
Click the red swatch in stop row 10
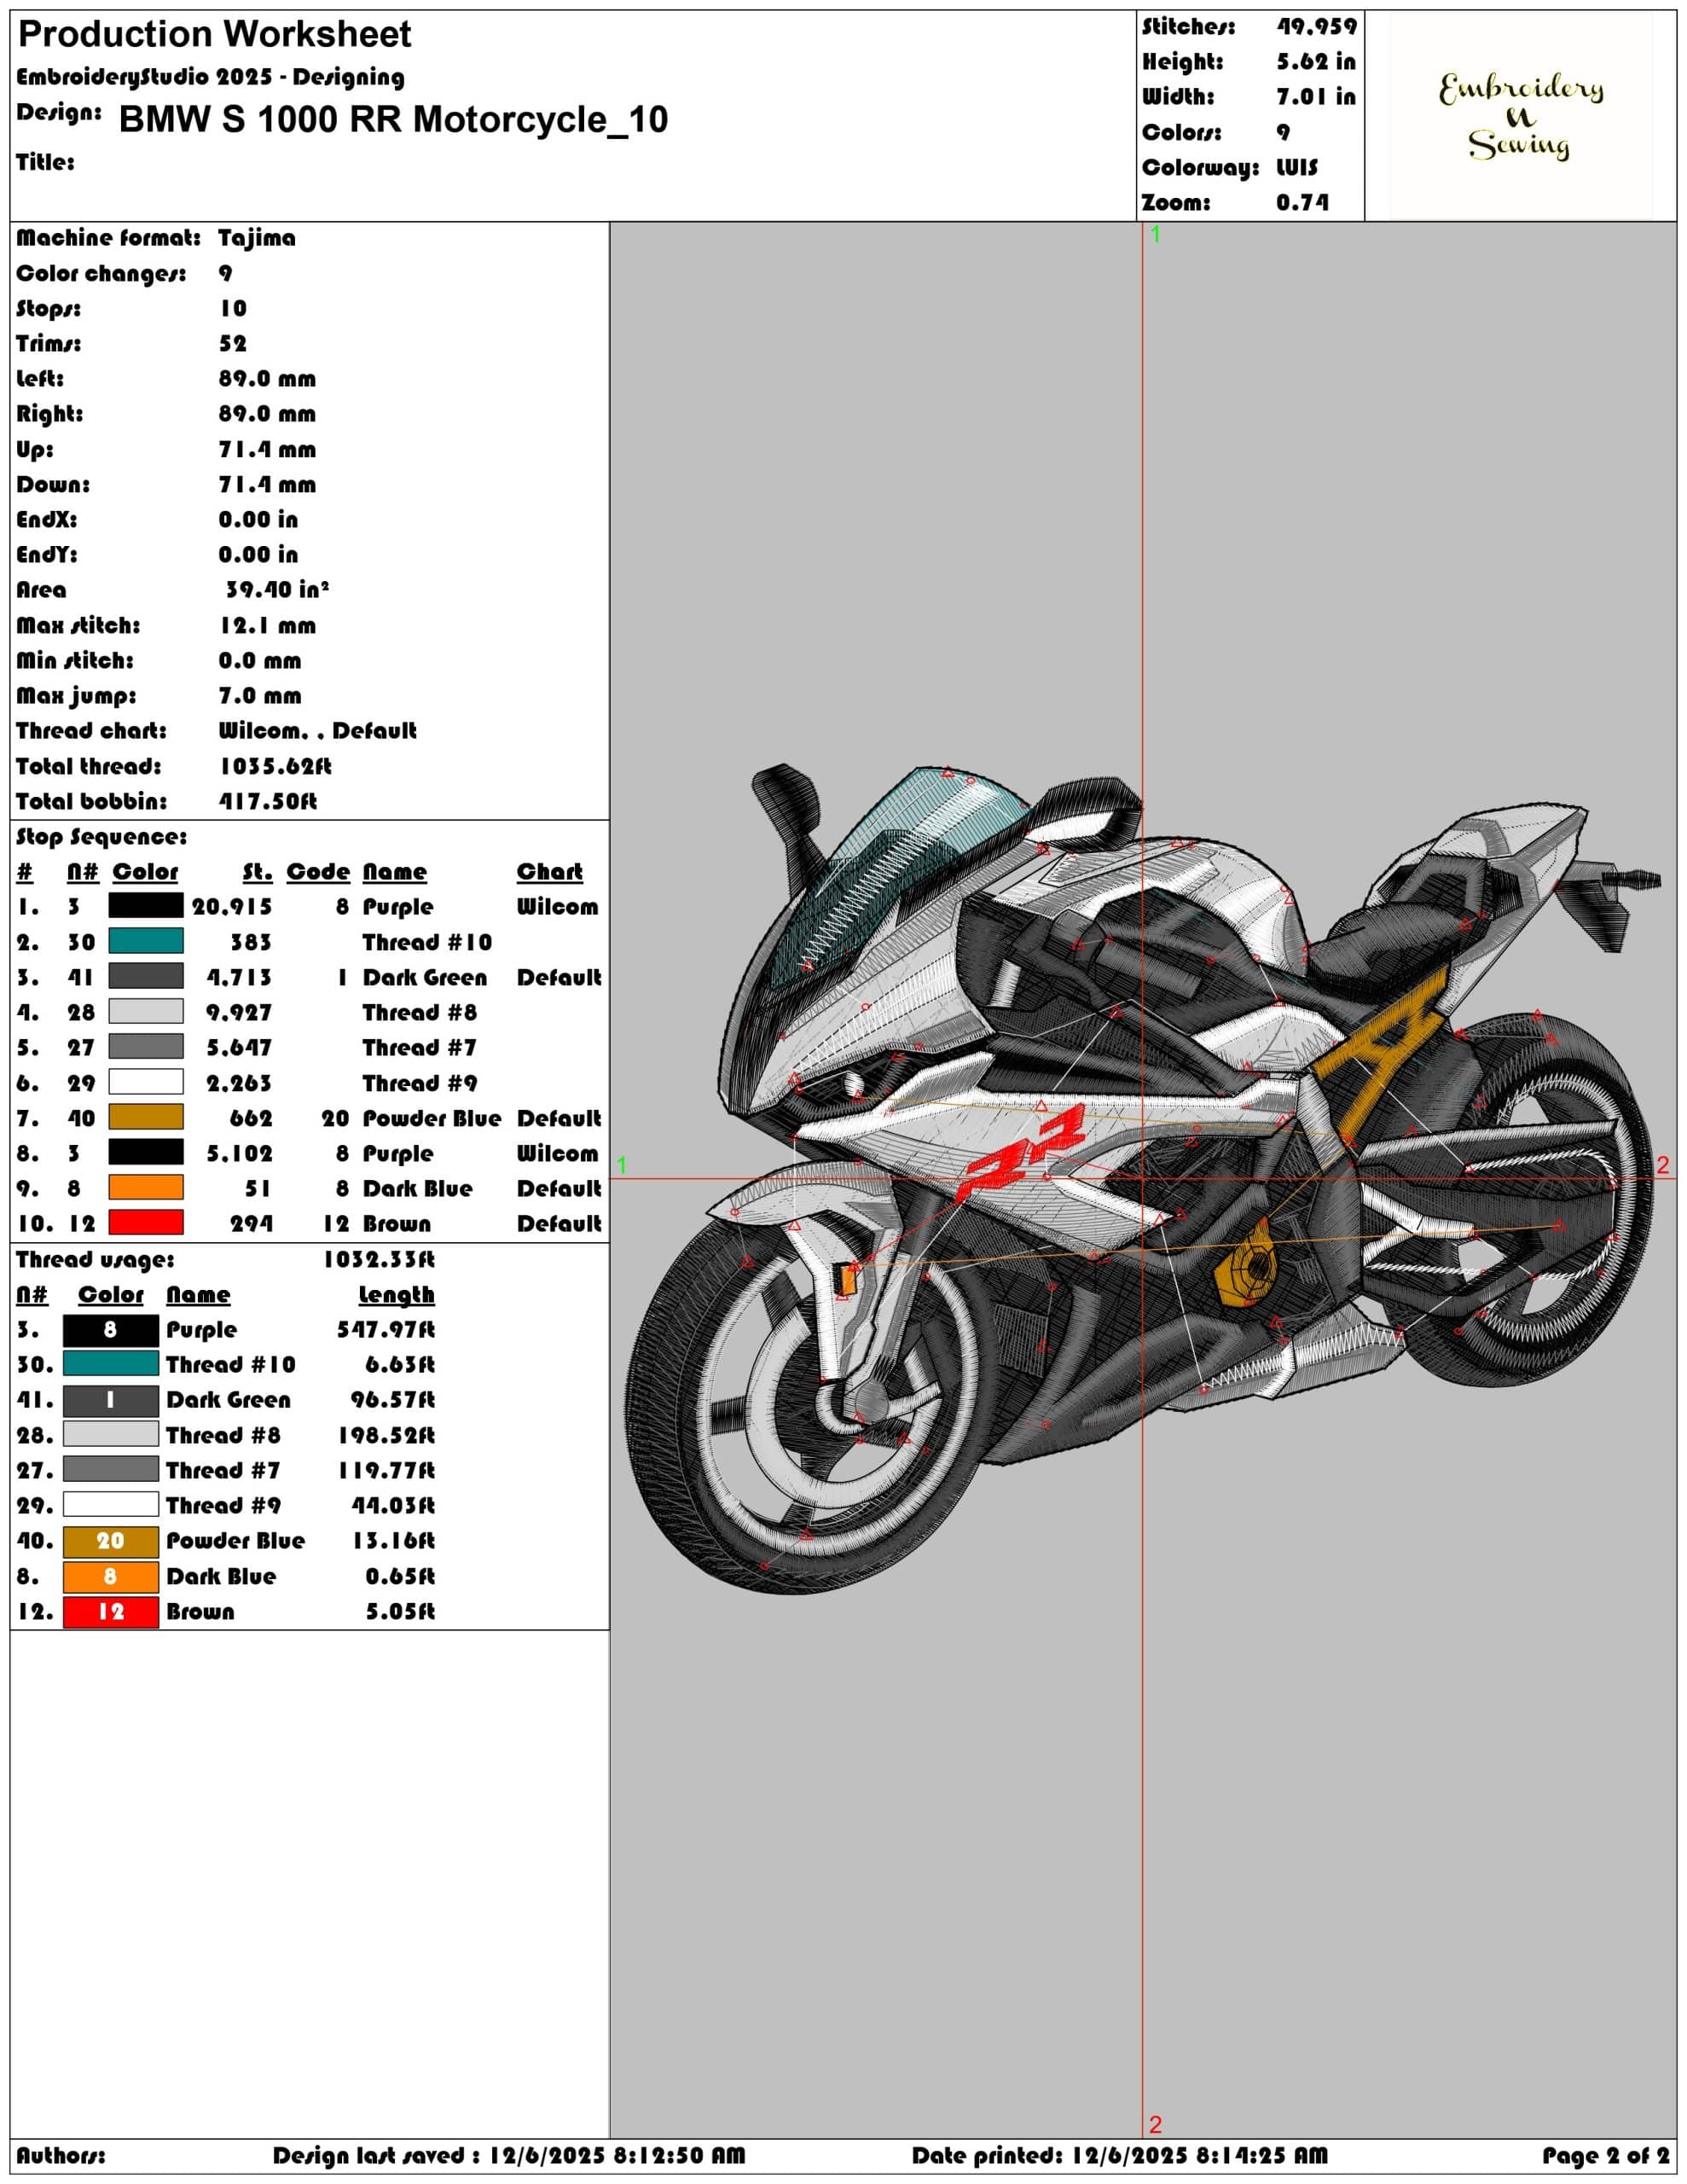(146, 1222)
